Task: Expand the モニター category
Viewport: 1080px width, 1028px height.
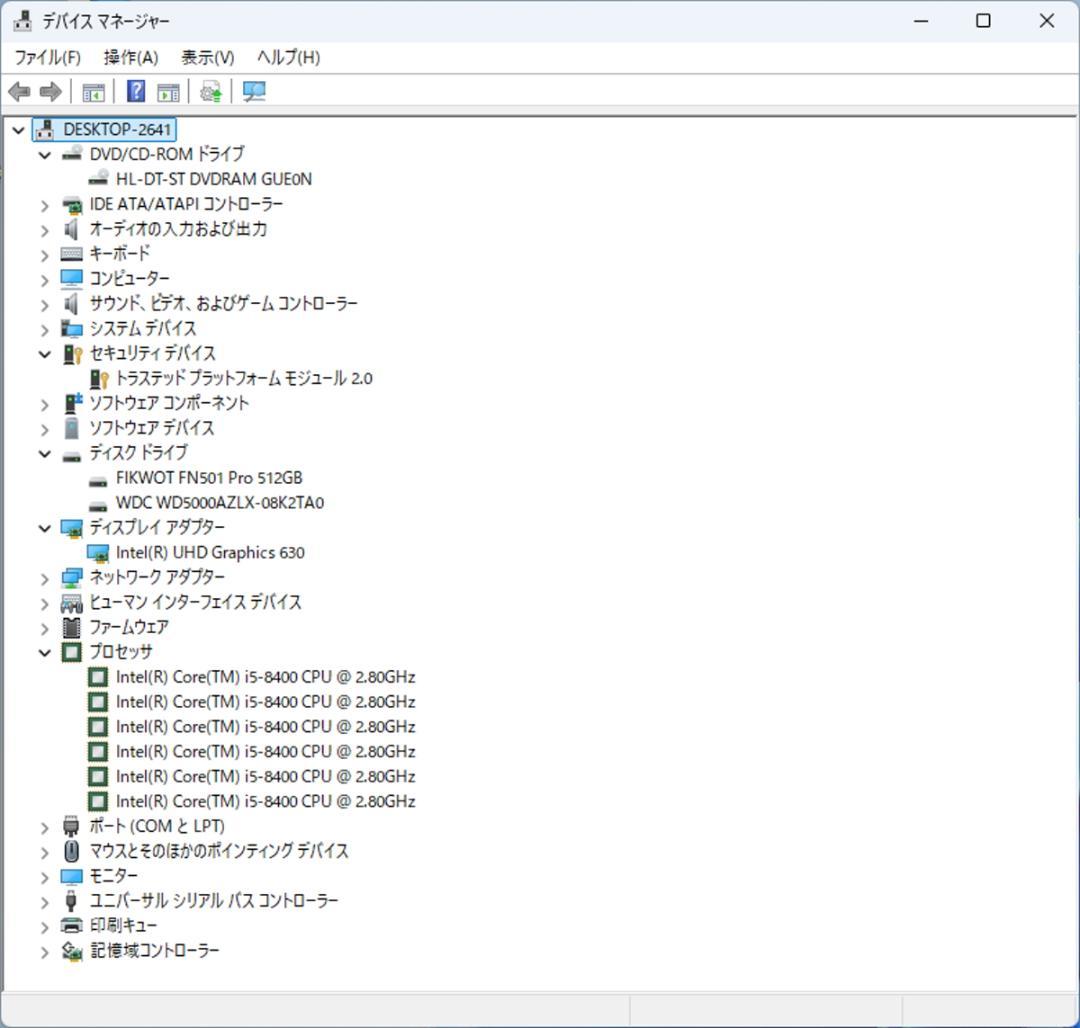Action: click(44, 876)
